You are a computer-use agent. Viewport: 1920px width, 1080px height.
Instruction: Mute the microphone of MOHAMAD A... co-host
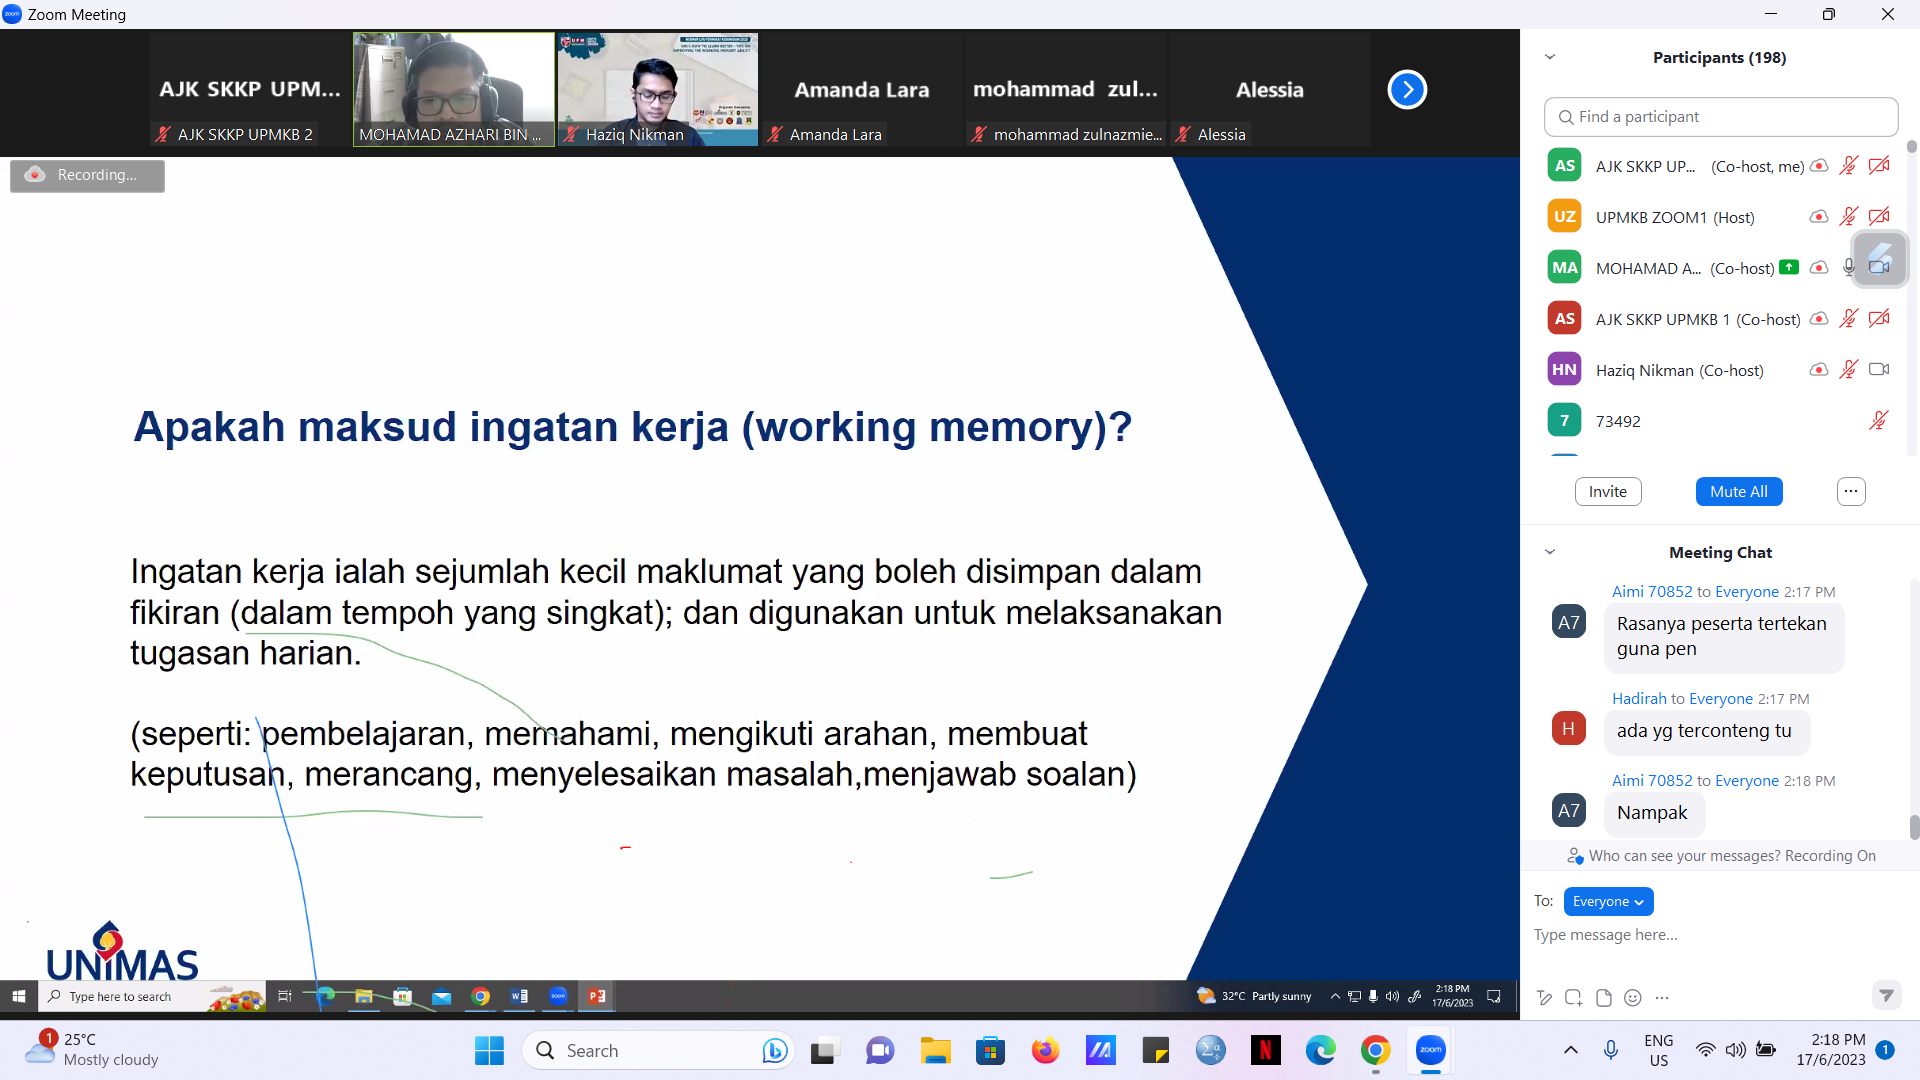tap(1849, 267)
